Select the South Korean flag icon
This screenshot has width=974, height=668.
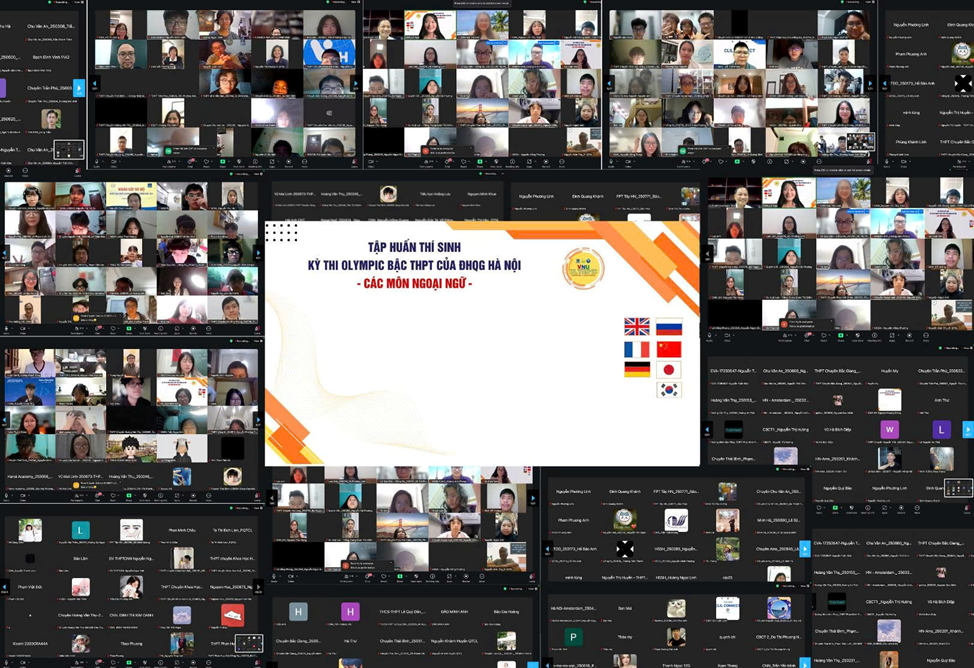tap(669, 390)
